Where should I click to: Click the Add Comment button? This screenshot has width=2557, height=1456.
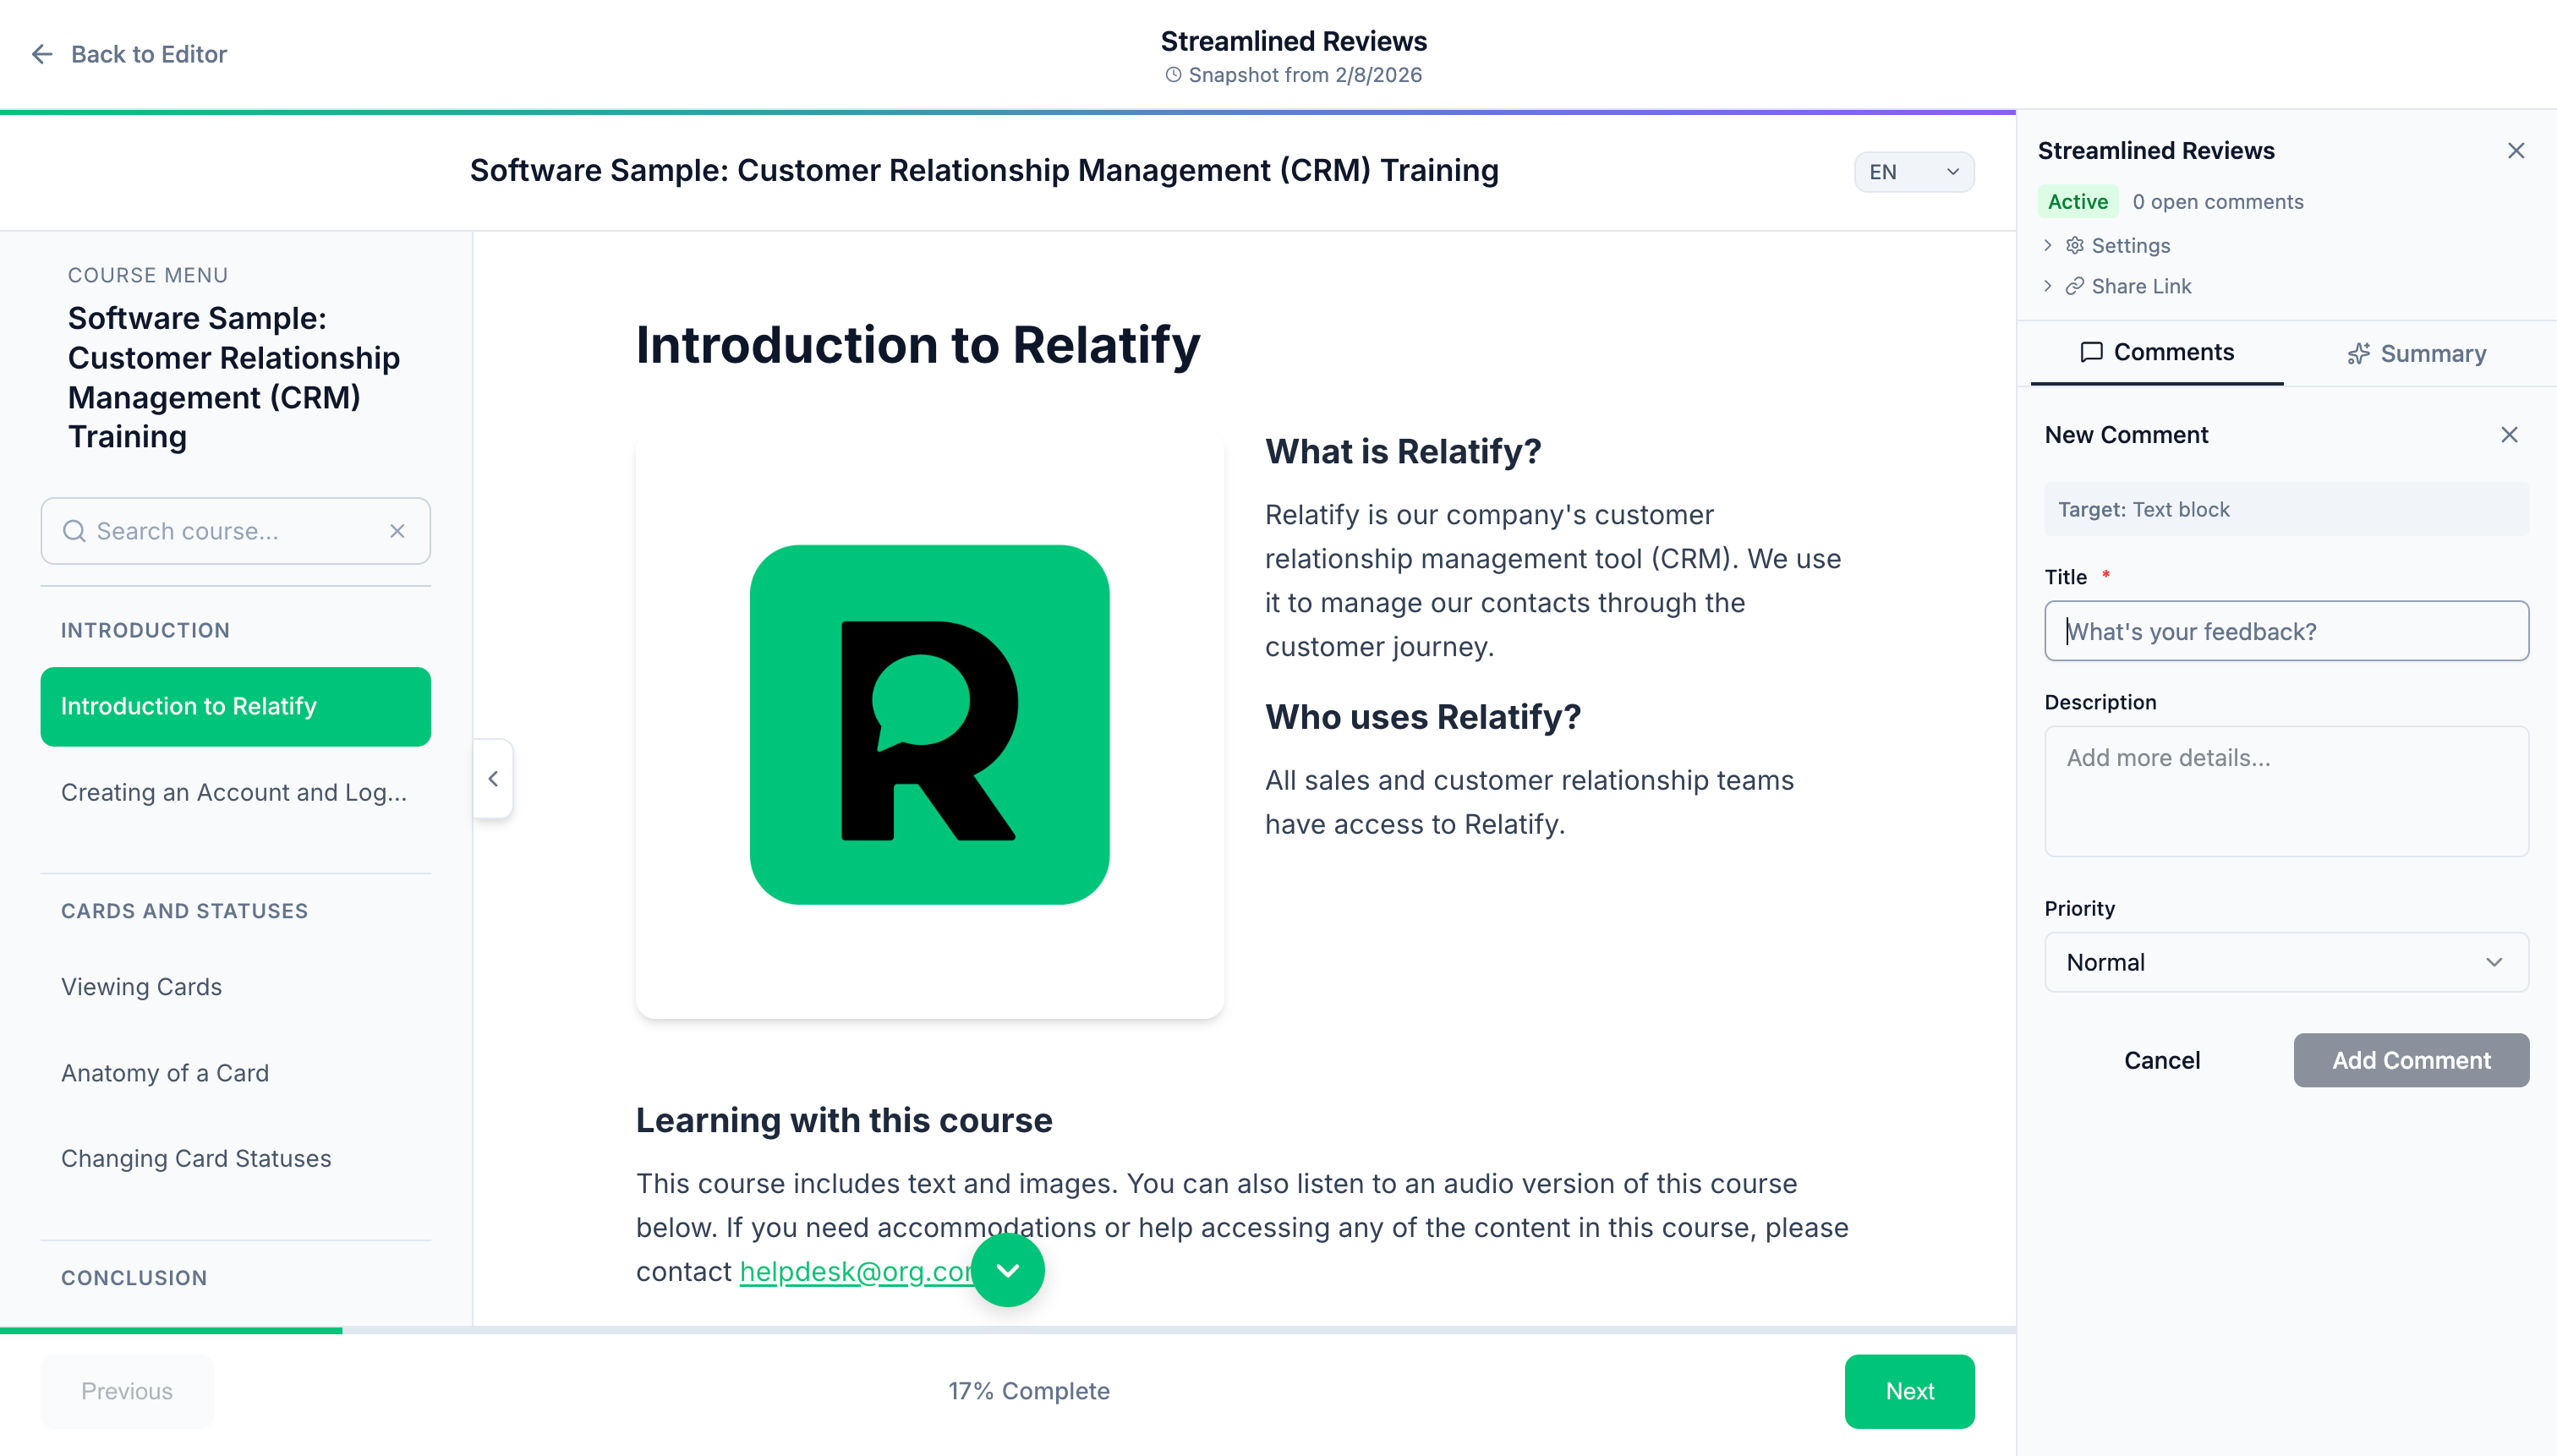tap(2410, 1060)
